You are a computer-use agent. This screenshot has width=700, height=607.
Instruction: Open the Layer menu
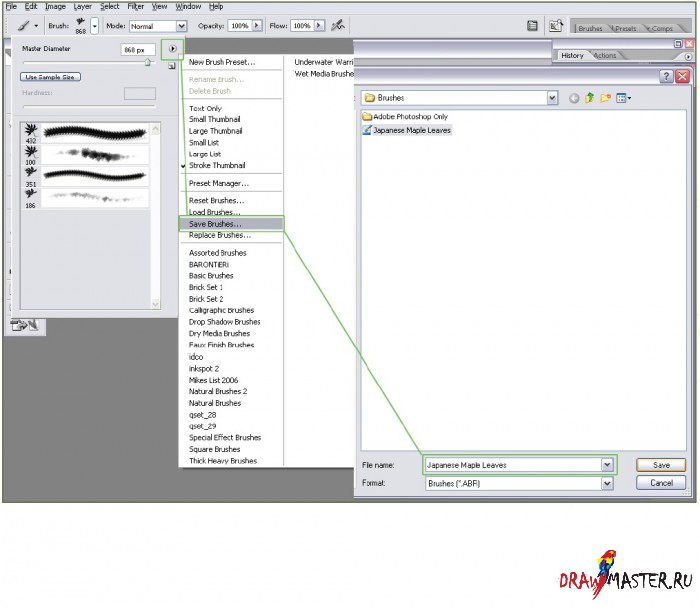(83, 6)
